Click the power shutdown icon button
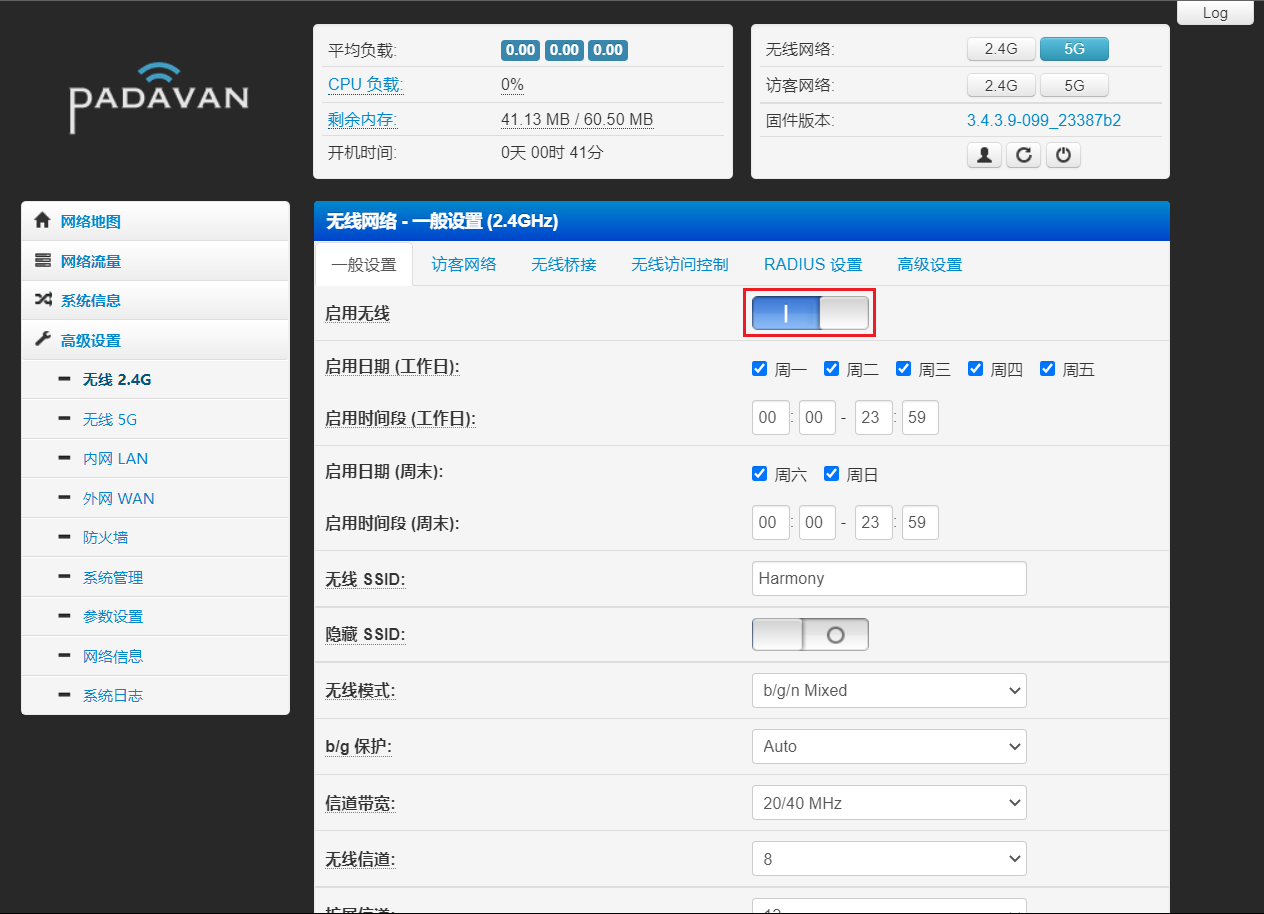1264x914 pixels. point(1063,155)
